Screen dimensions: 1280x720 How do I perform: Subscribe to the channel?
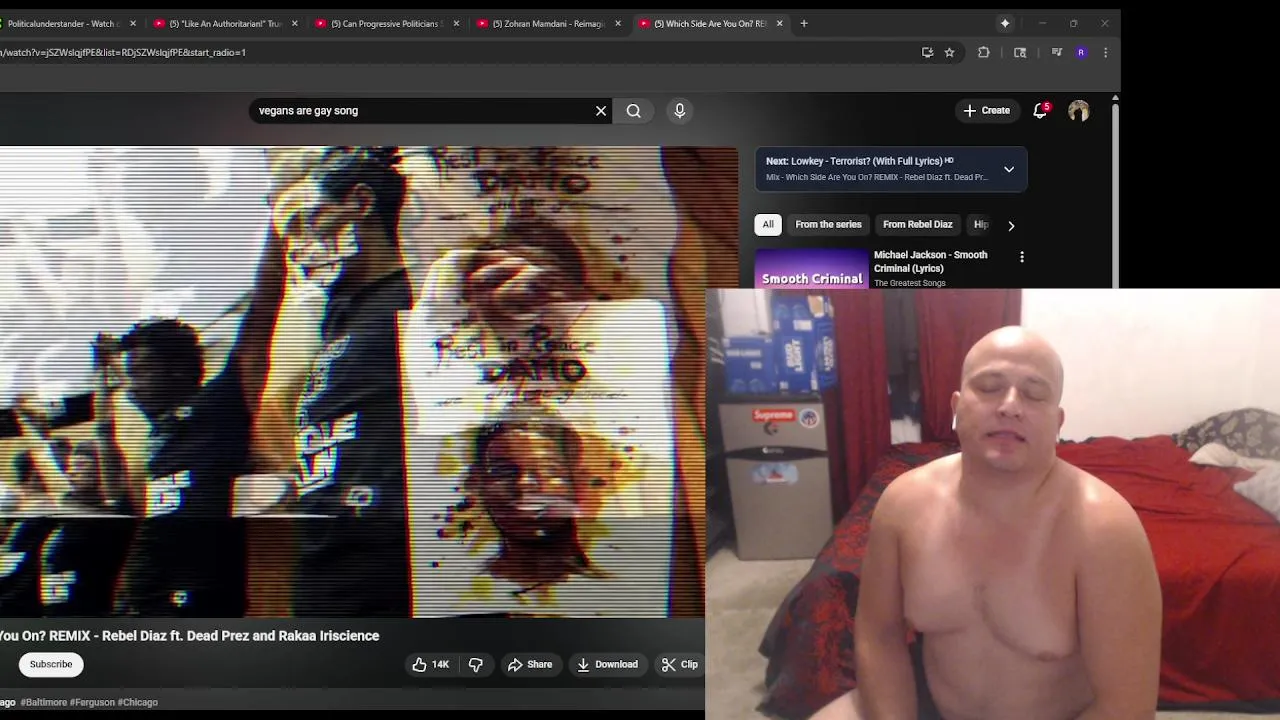(51, 664)
